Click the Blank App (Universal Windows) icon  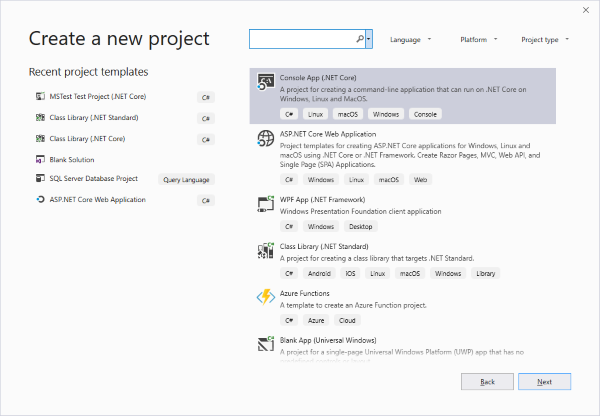[266, 344]
